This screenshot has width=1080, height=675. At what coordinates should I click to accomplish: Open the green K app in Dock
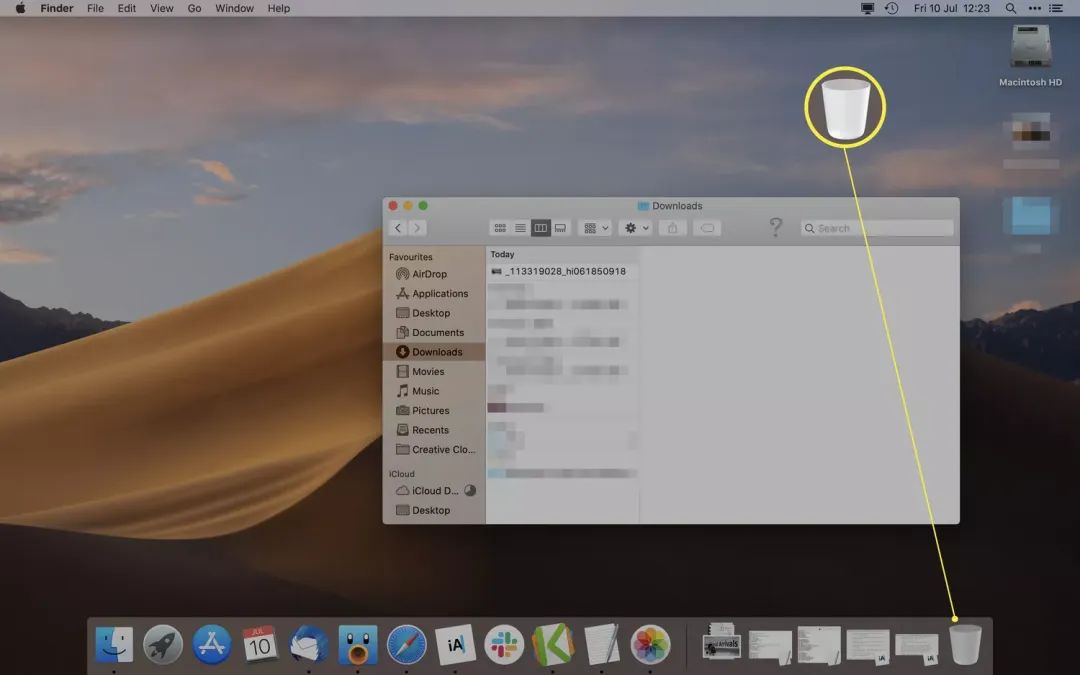pos(553,645)
